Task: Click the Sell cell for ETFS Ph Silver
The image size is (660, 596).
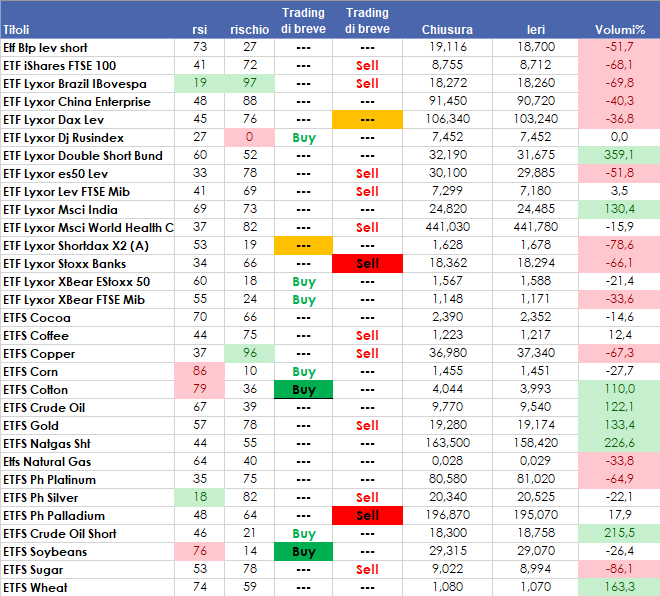Action: tap(367, 498)
